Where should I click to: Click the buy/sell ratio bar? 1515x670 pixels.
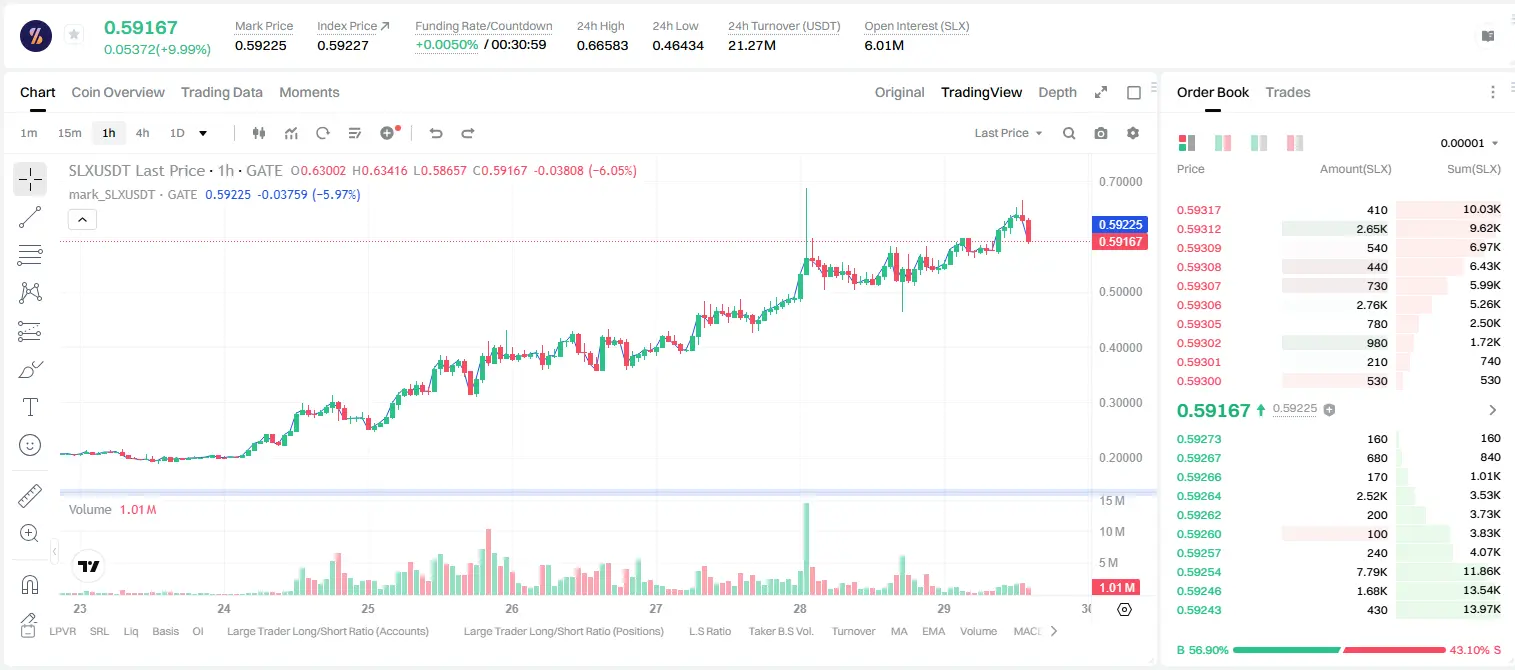click(x=1339, y=650)
